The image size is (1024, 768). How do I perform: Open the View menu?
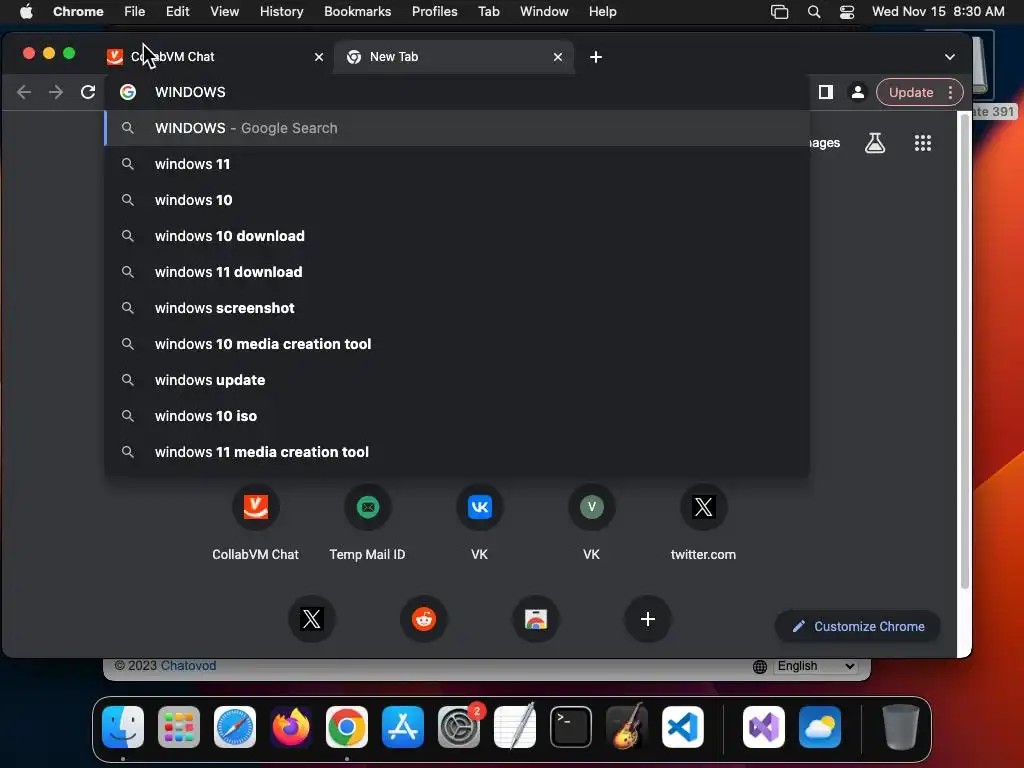coord(224,11)
